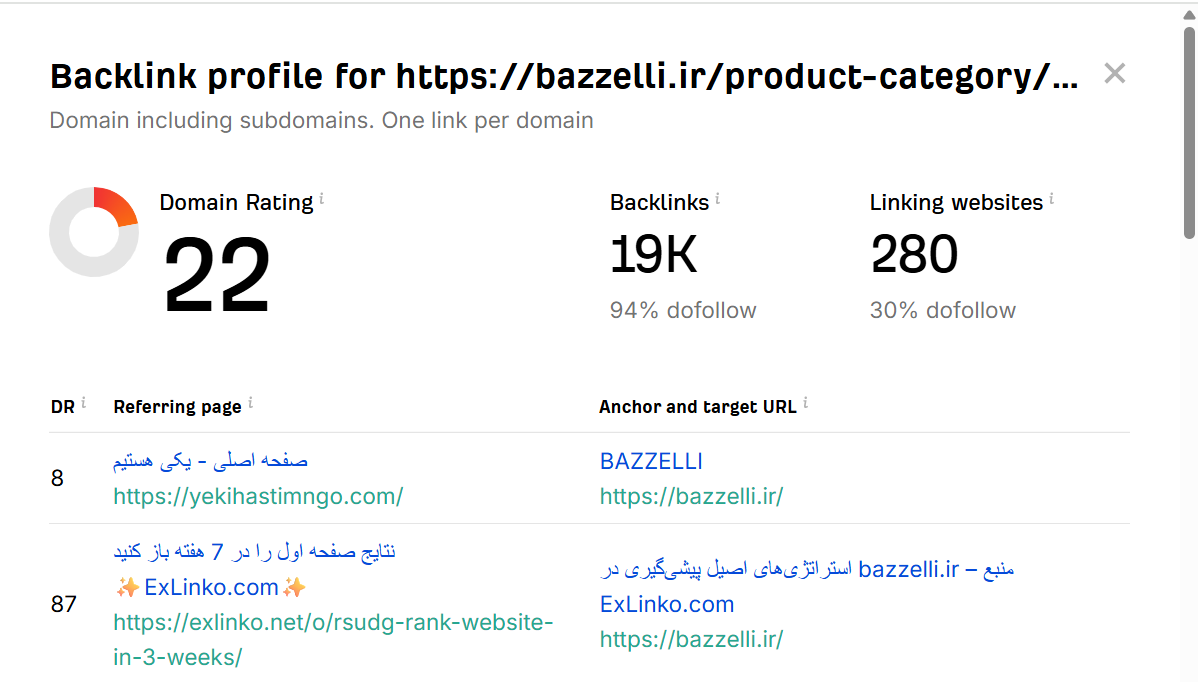Click the Domain Rating donut chart
This screenshot has height=682, width=1198.
pos(94,232)
